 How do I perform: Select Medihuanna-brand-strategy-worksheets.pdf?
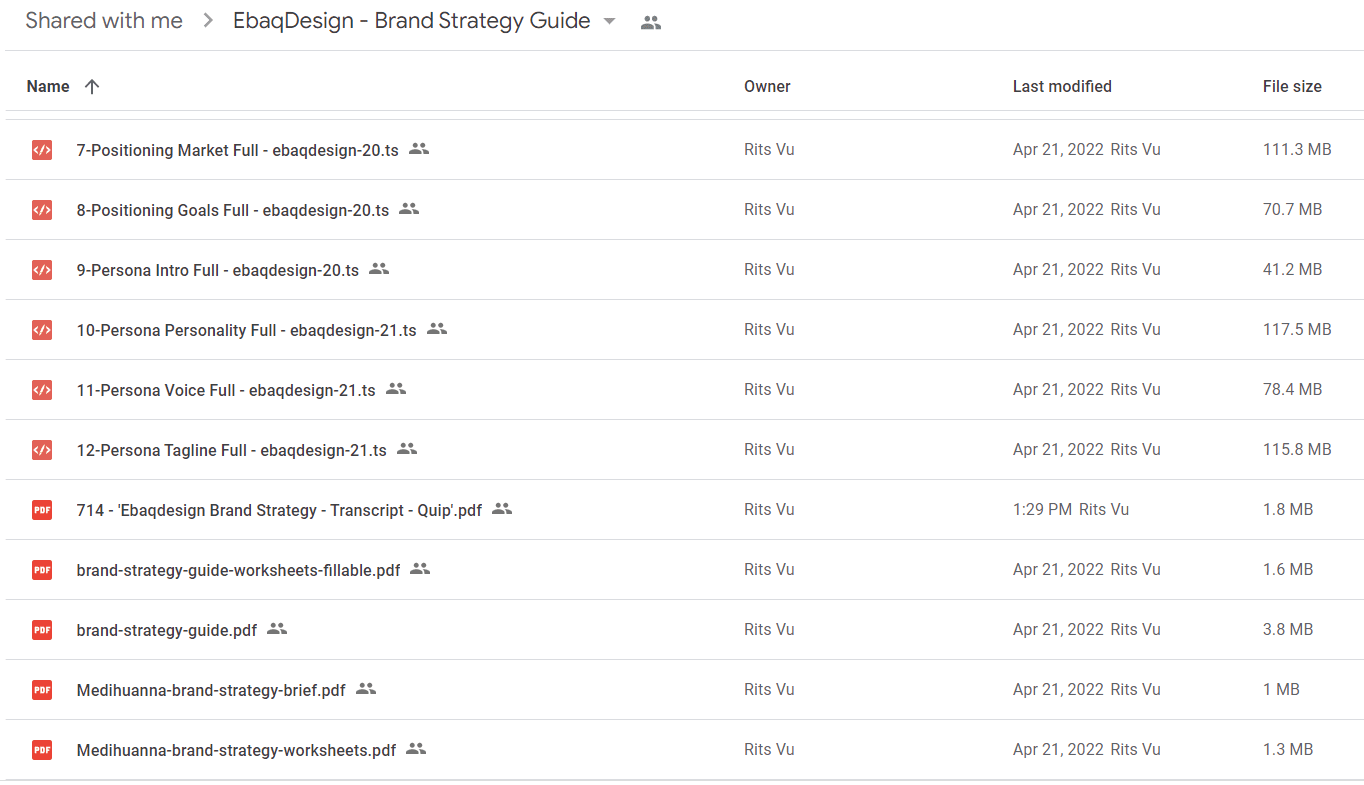236,750
